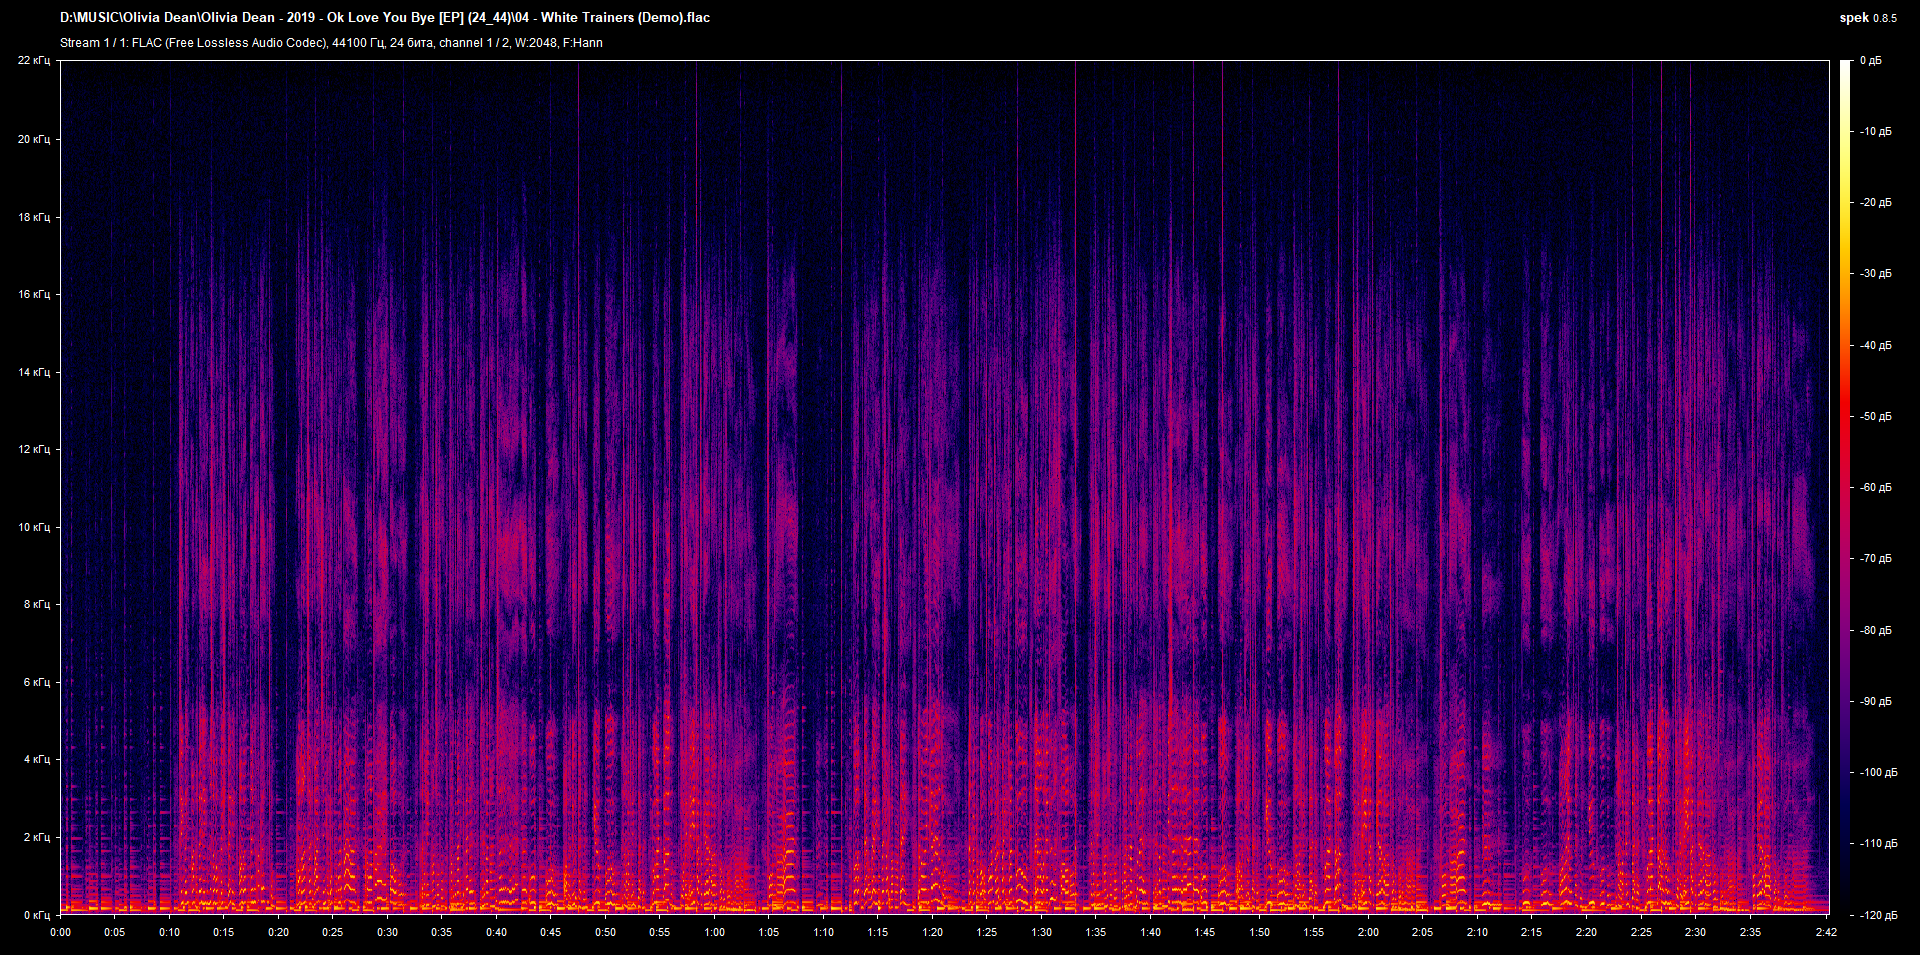The image size is (1920, 955).
Task: Click the 1:20 time axis label
Action: pos(933,932)
